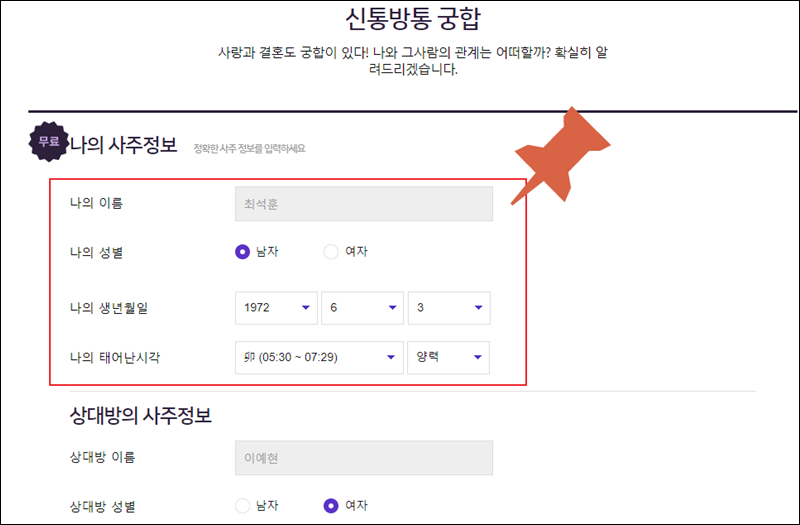
Task: Click the 무료 badge icon
Action: click(48, 141)
